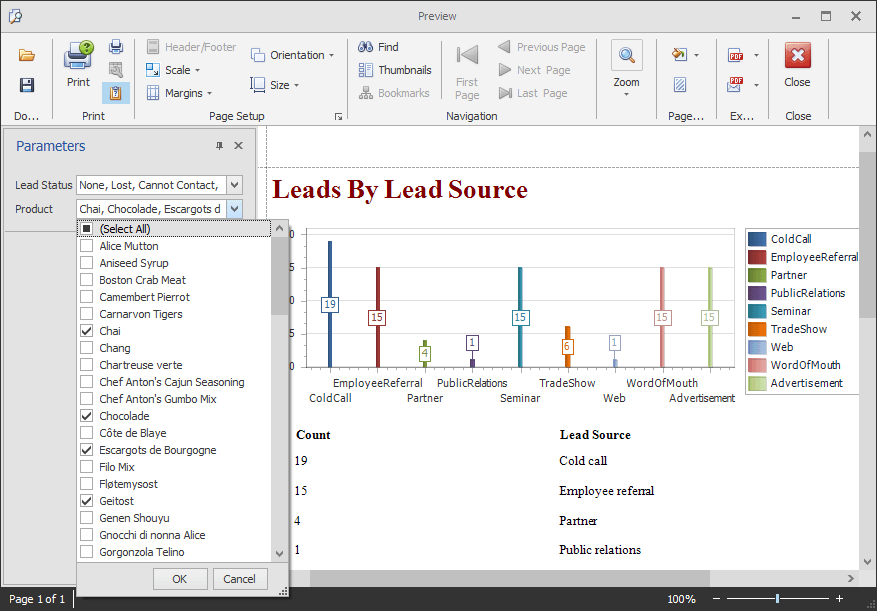Check the Alice Mutton checkbox
The width and height of the screenshot is (877, 611).
pyautogui.click(x=87, y=246)
